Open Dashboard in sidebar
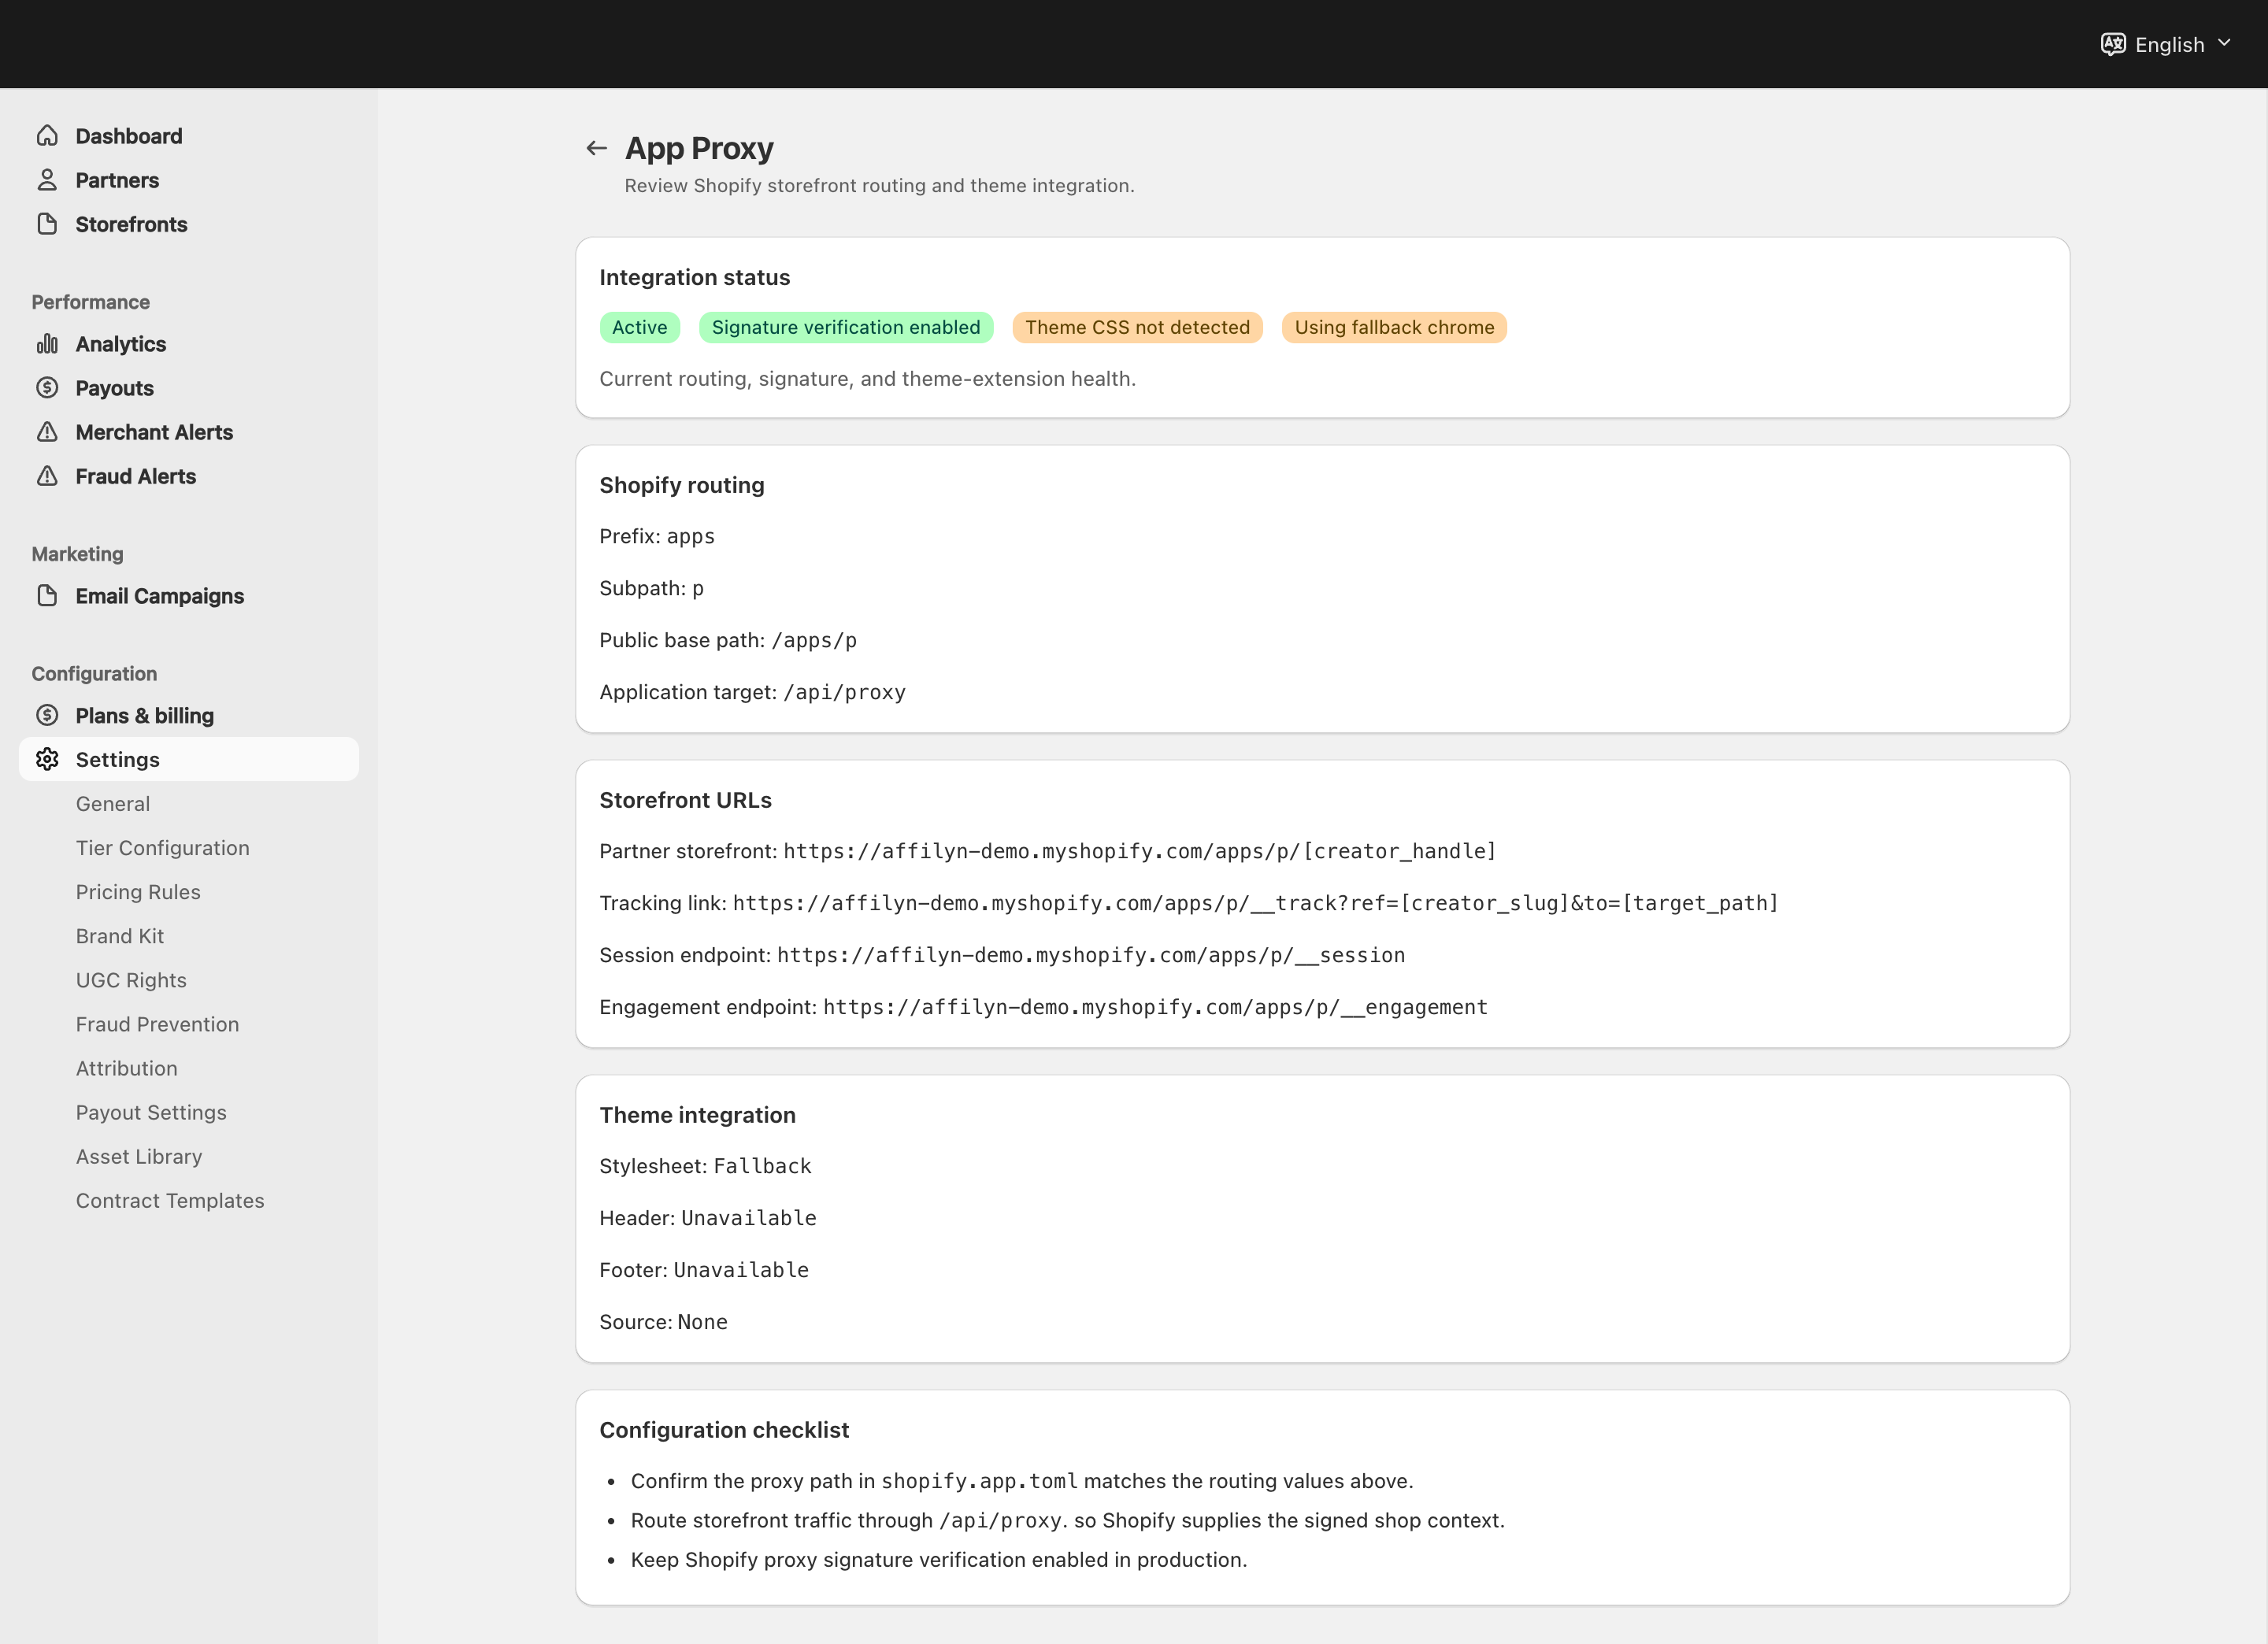Screen dimensions: 2268x1644 click(x=189, y=135)
